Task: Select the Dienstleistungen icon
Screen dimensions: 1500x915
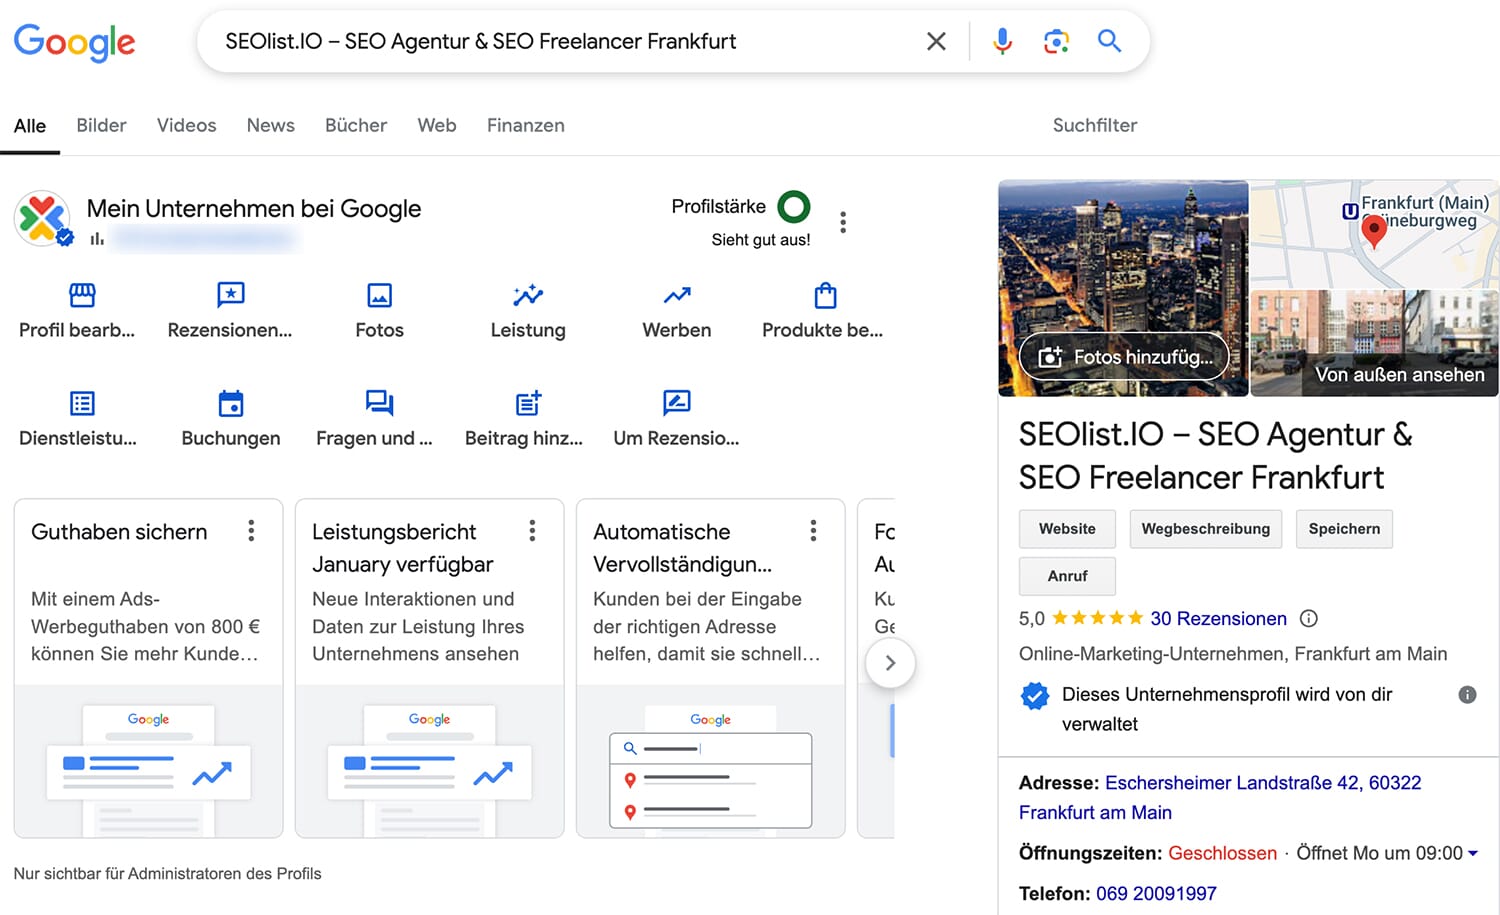Action: 80,403
